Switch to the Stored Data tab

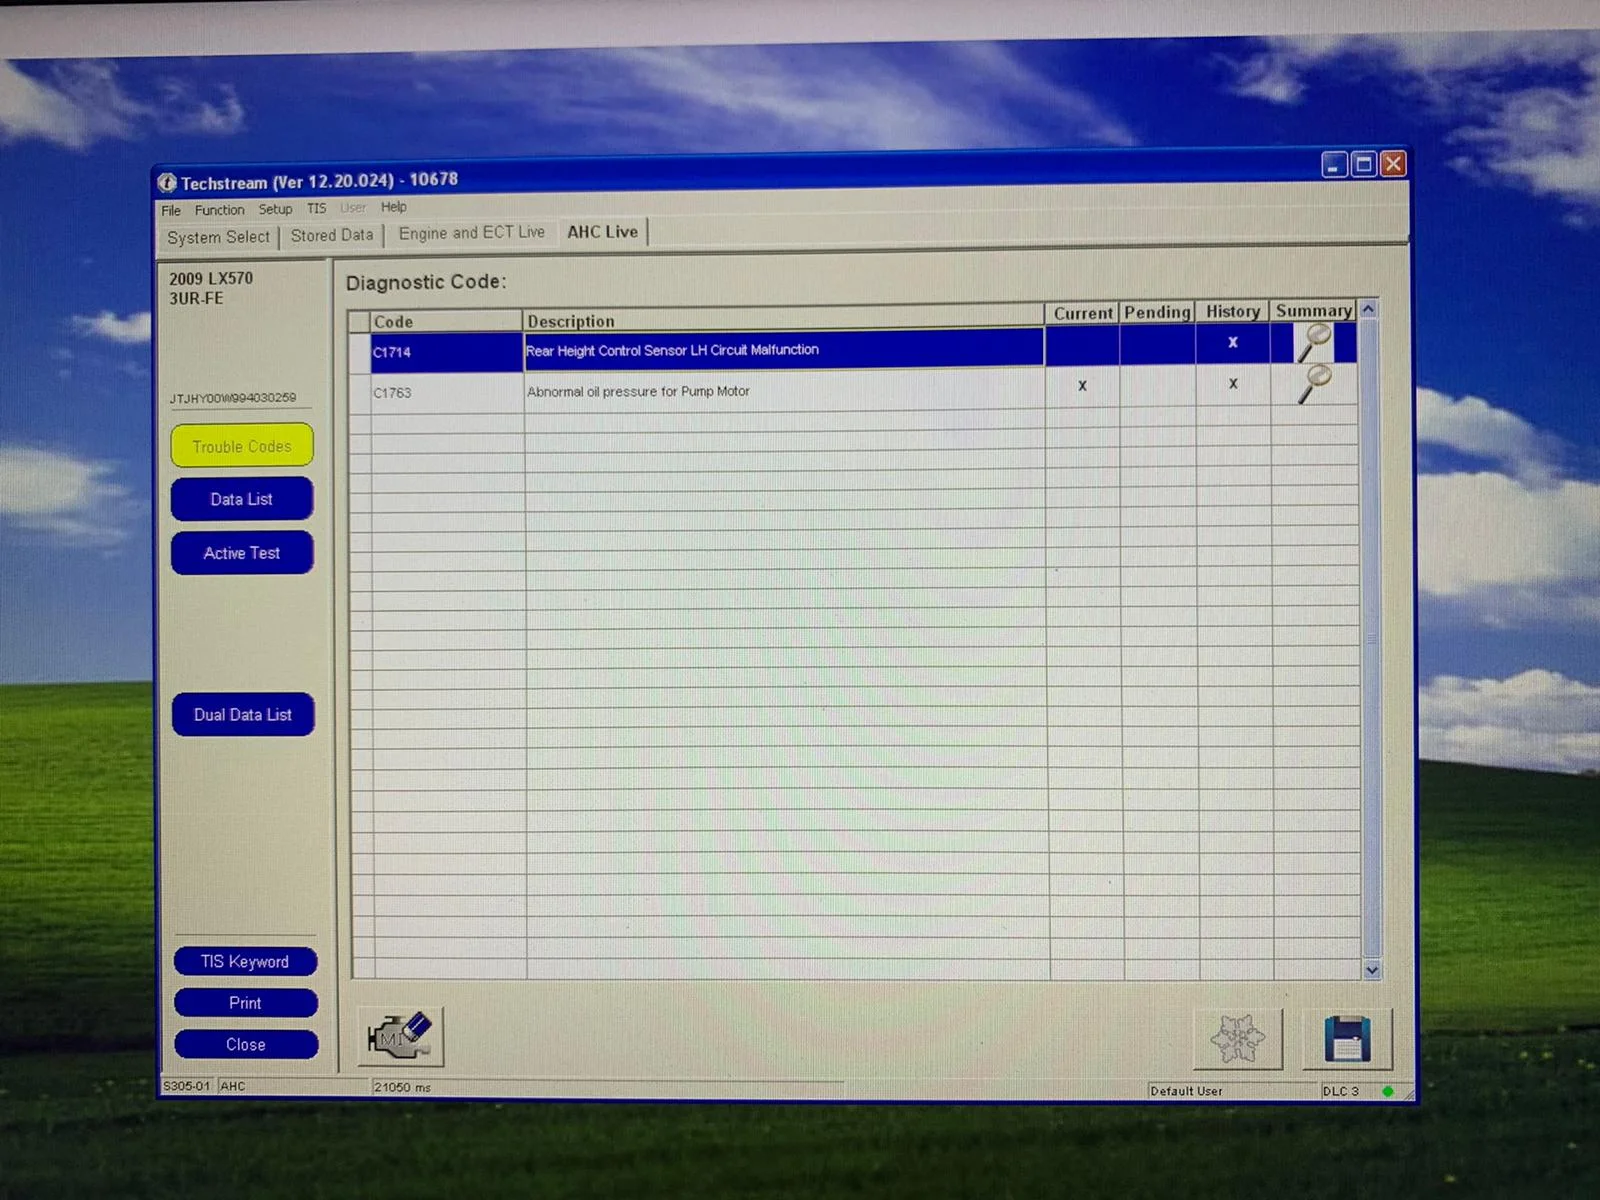[332, 235]
